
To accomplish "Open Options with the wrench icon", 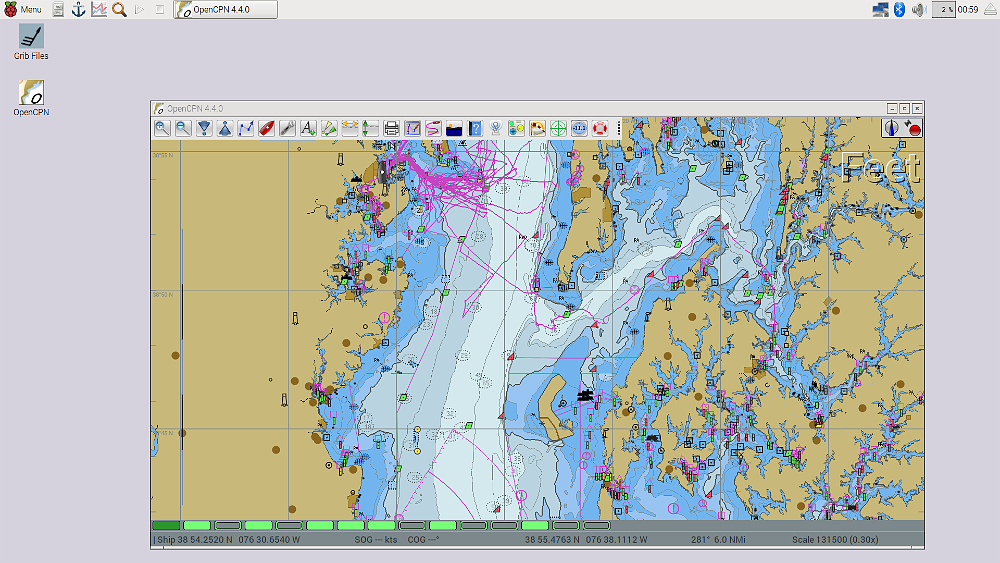I will pyautogui.click(x=287, y=128).
